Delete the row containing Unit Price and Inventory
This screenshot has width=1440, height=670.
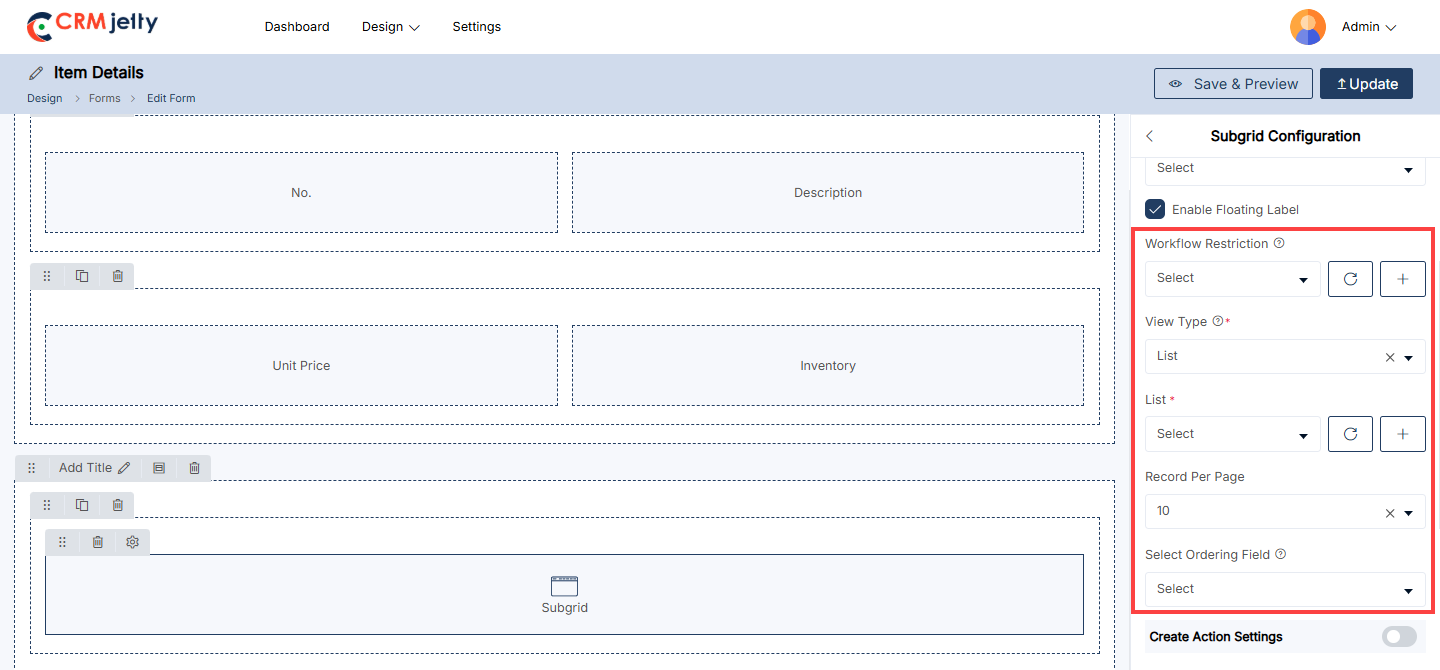[x=117, y=276]
